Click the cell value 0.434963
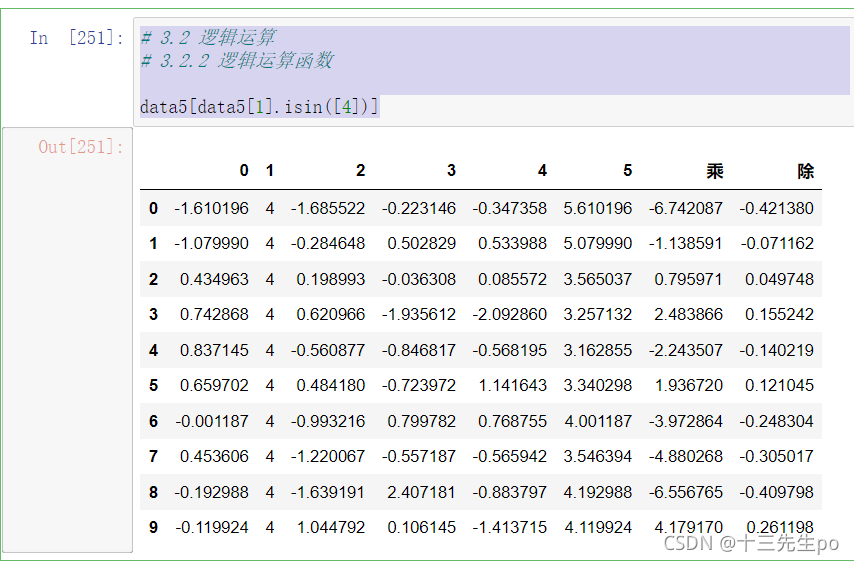 [x=215, y=279]
